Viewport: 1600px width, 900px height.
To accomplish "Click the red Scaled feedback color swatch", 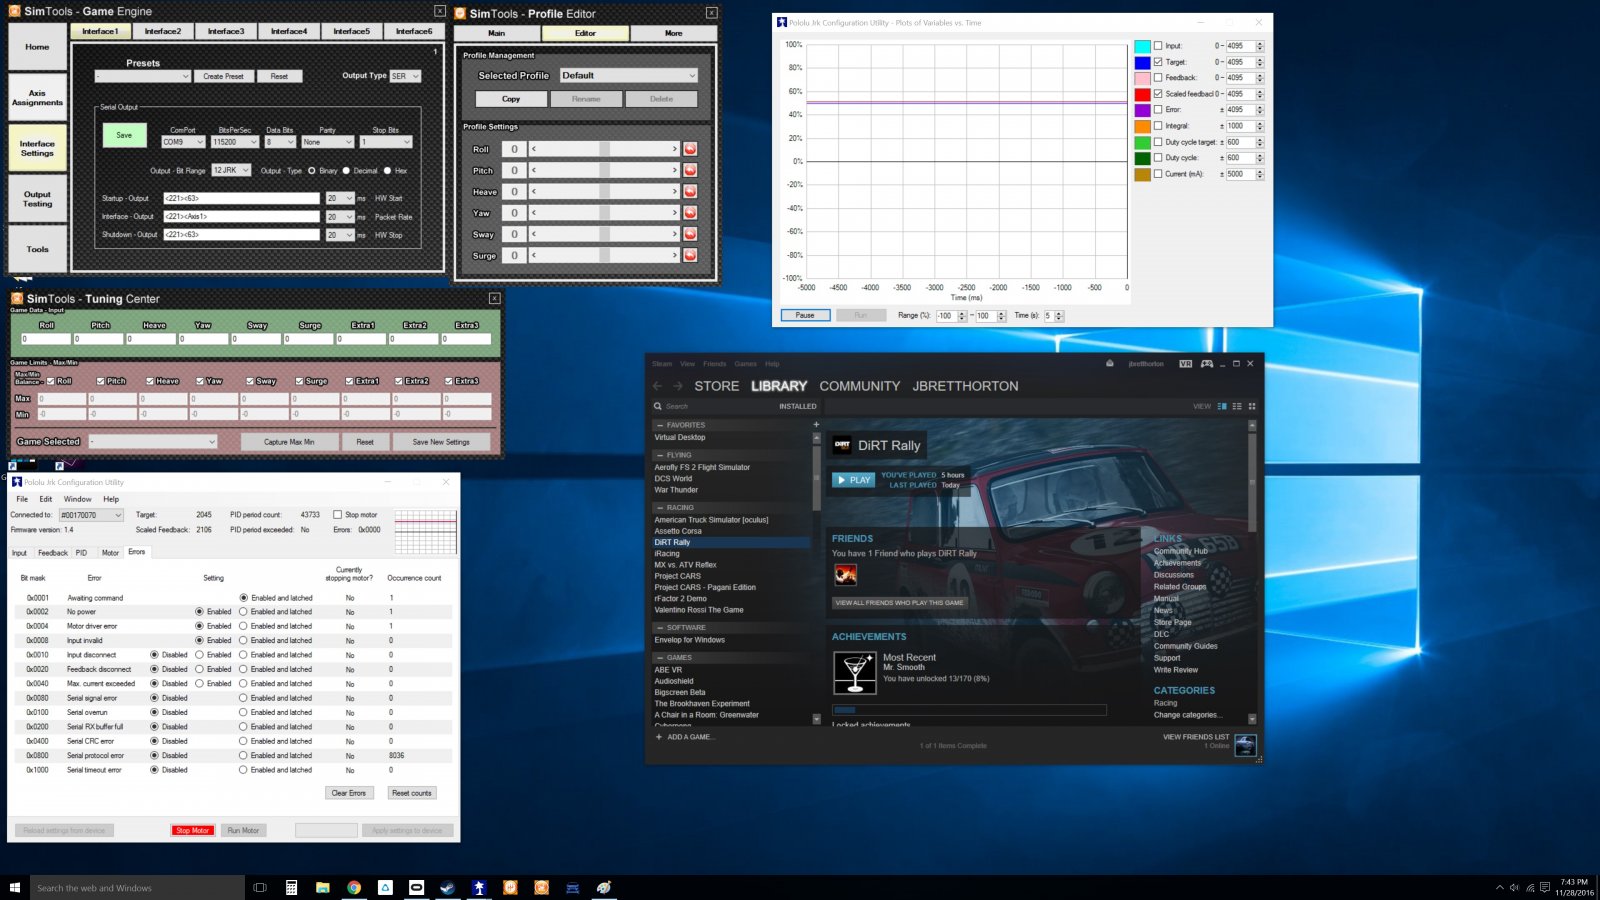I will tap(1142, 94).
